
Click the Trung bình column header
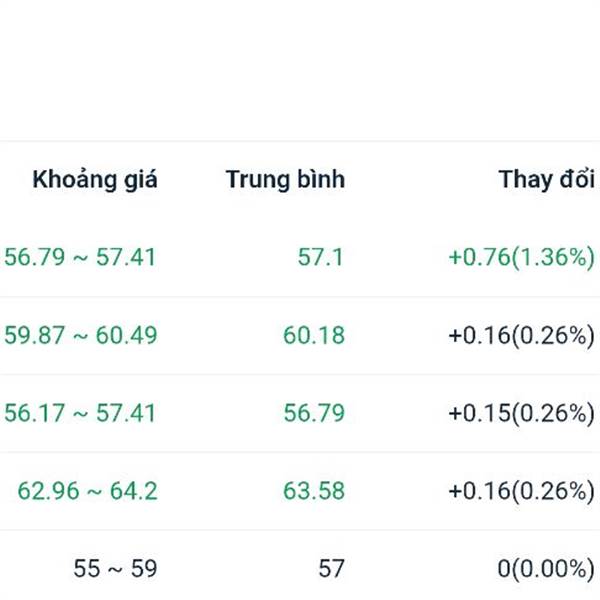click(x=285, y=179)
